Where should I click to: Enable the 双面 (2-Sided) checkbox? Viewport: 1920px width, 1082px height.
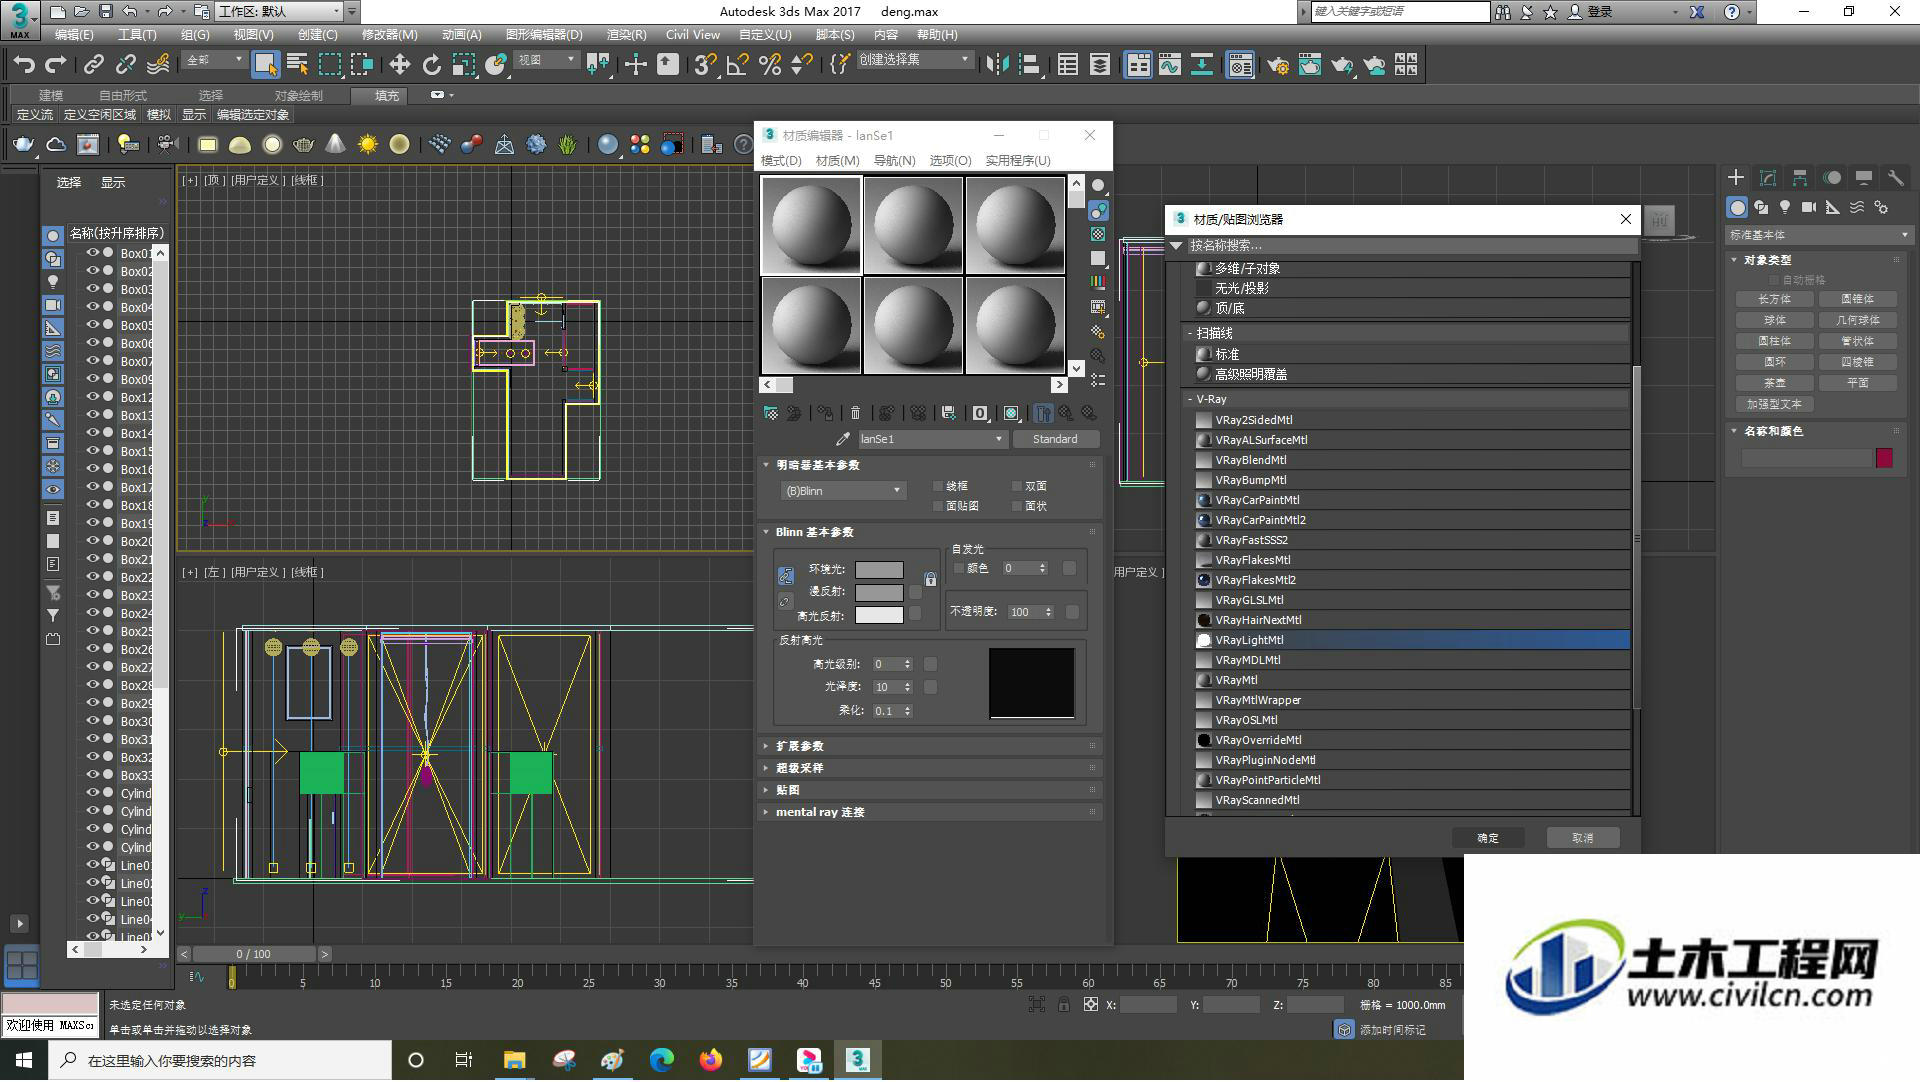(x=1017, y=487)
